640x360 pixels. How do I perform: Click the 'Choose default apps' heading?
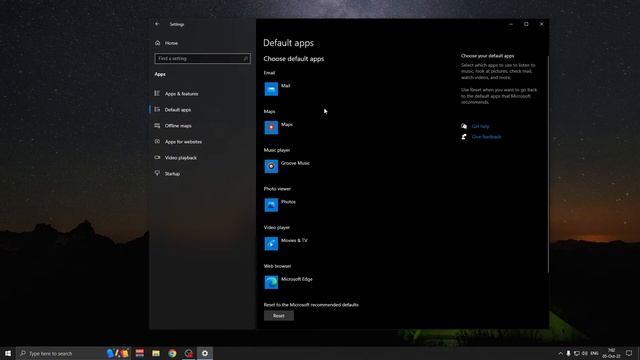(x=293, y=59)
